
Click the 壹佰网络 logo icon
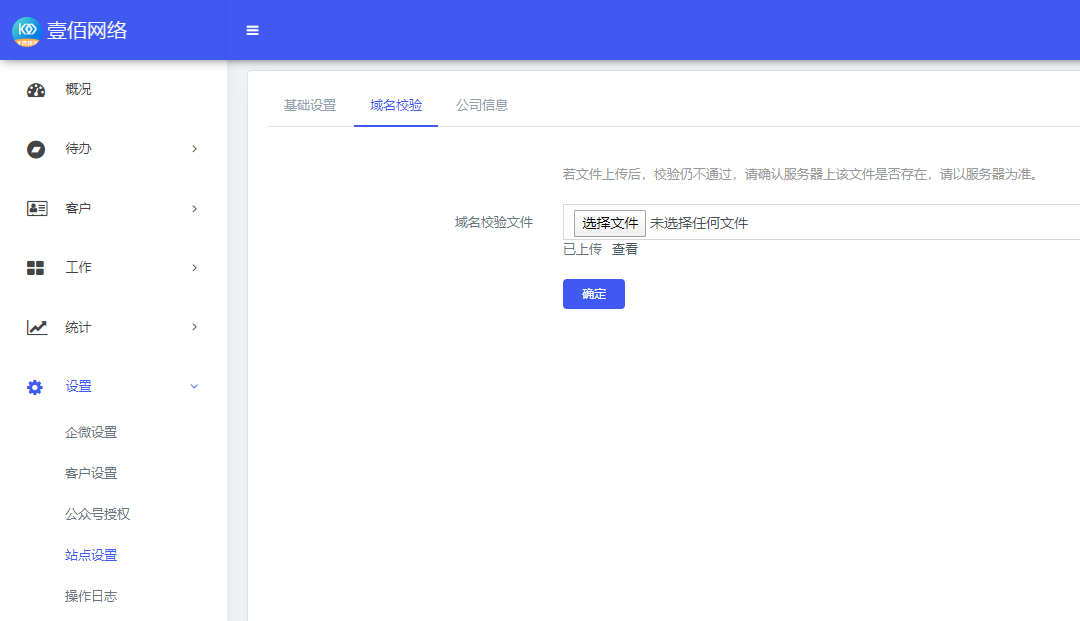[27, 31]
